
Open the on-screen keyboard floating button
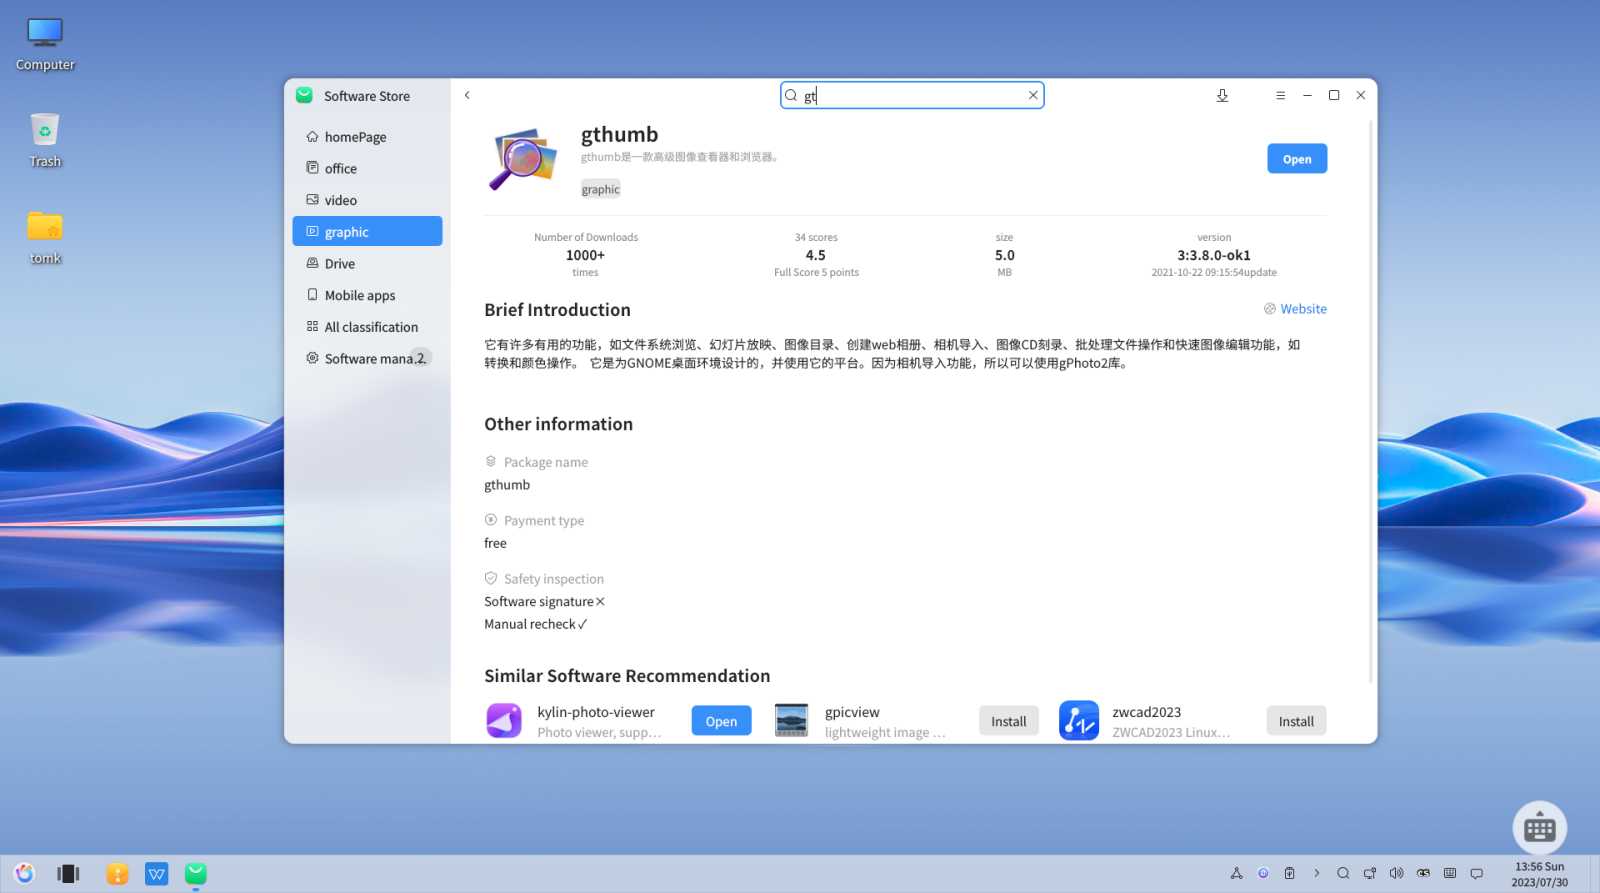pyautogui.click(x=1540, y=828)
